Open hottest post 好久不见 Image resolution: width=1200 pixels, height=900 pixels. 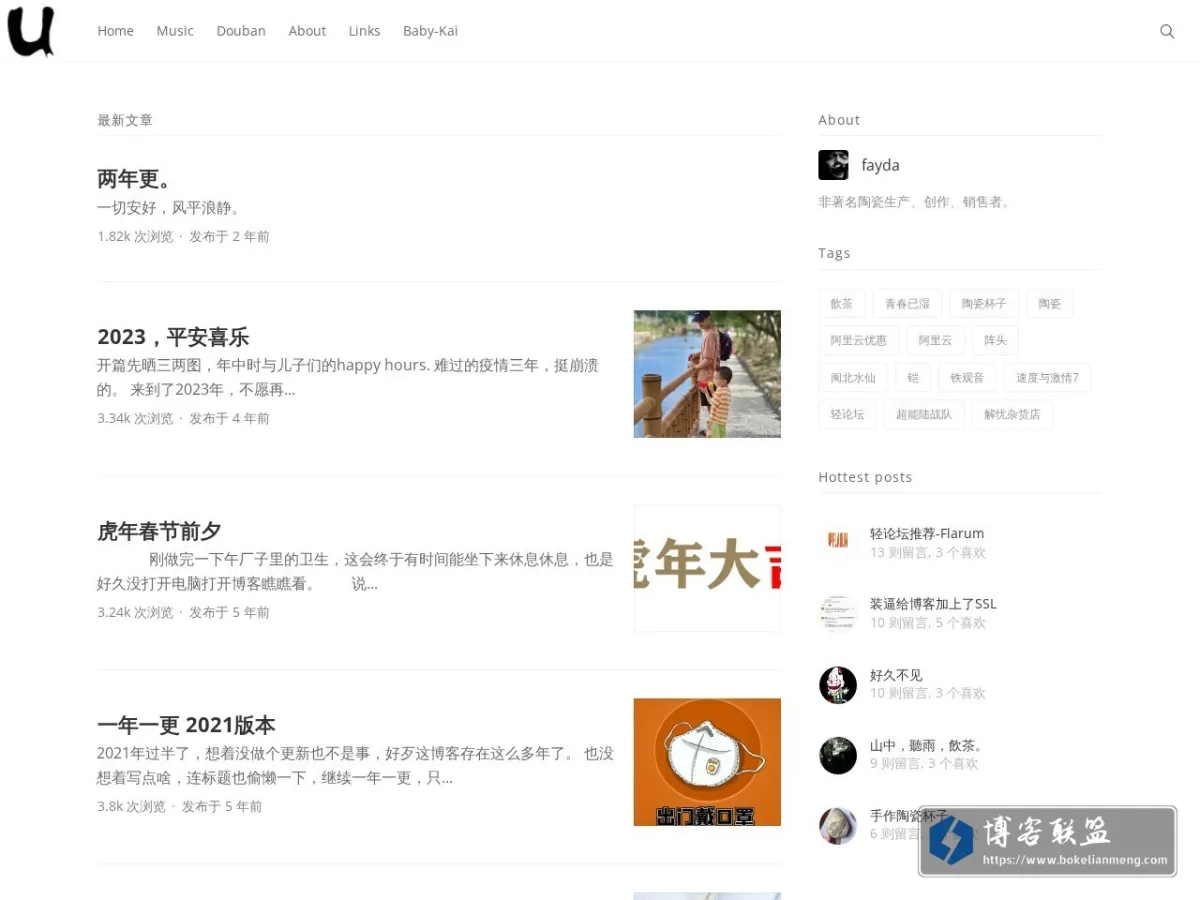pyautogui.click(x=896, y=675)
